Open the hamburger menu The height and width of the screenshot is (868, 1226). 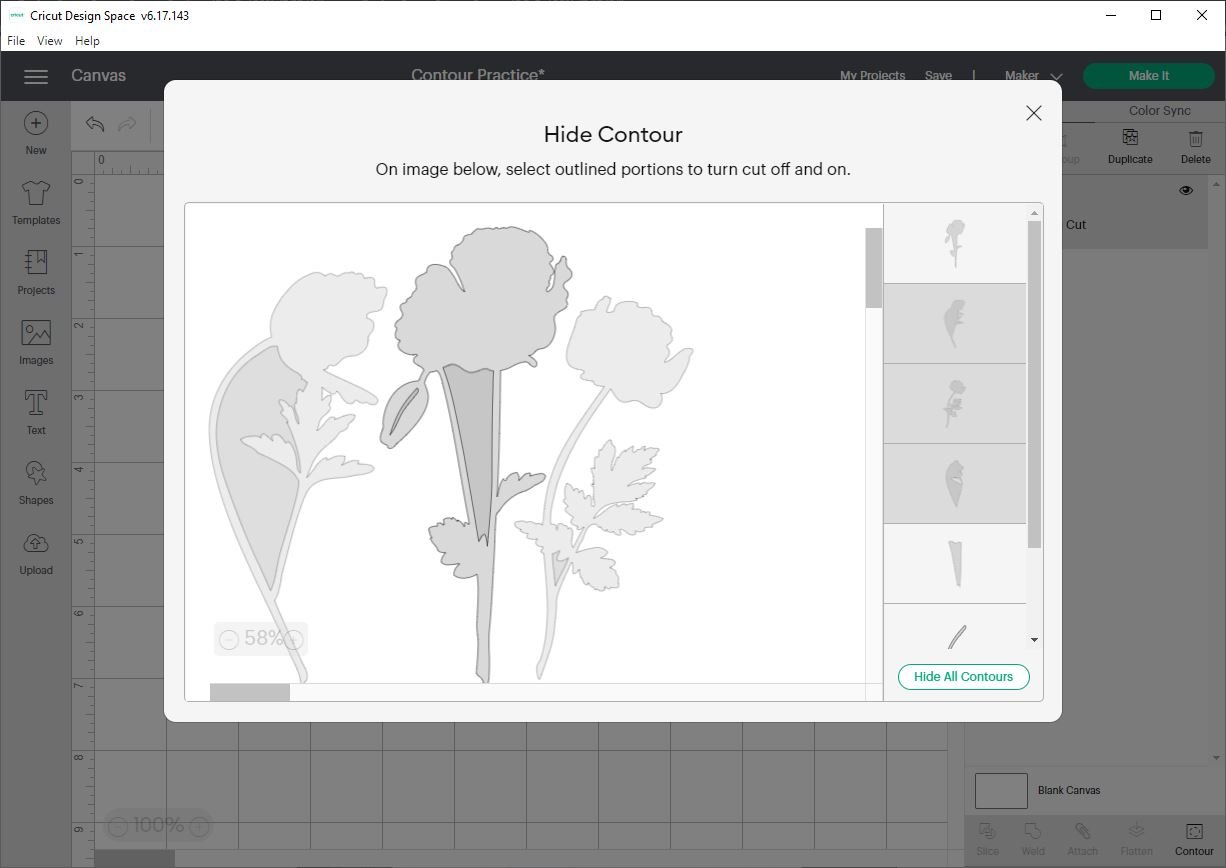pos(36,76)
